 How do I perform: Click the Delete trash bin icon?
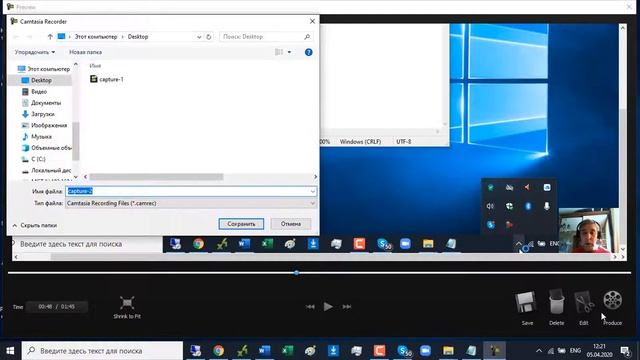tap(556, 302)
